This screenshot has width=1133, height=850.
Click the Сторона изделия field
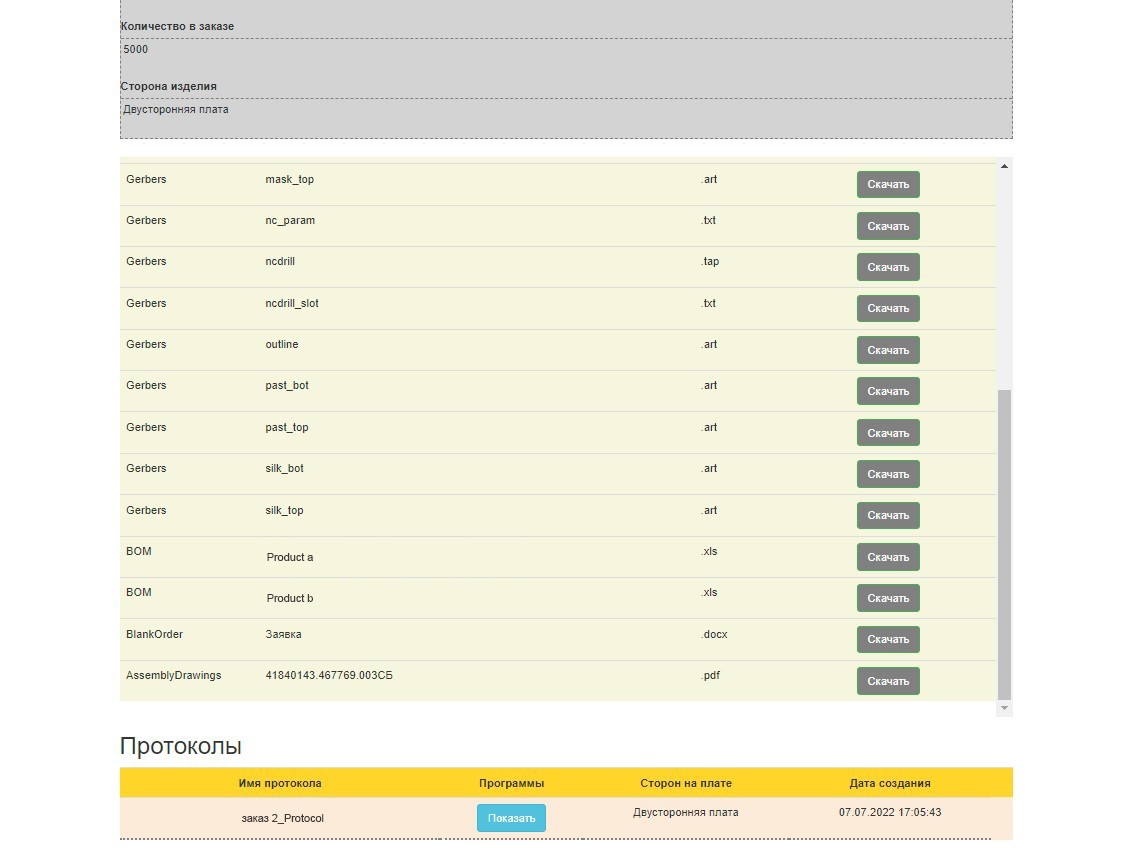pos(566,110)
